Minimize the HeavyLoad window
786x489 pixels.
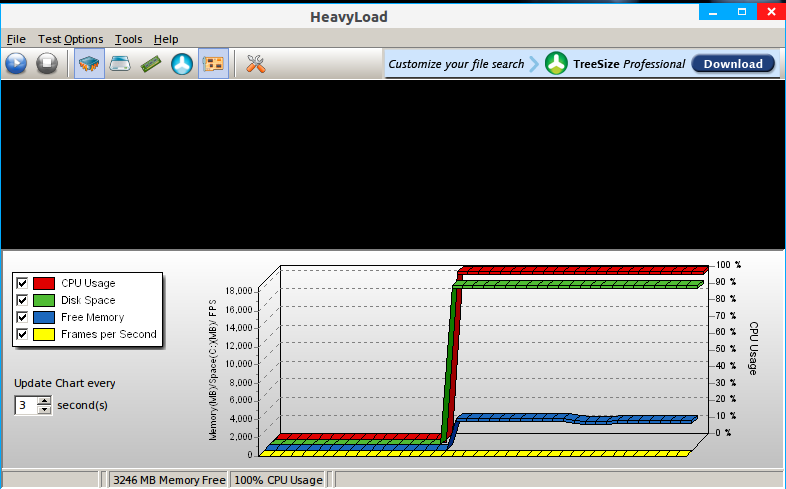[713, 12]
